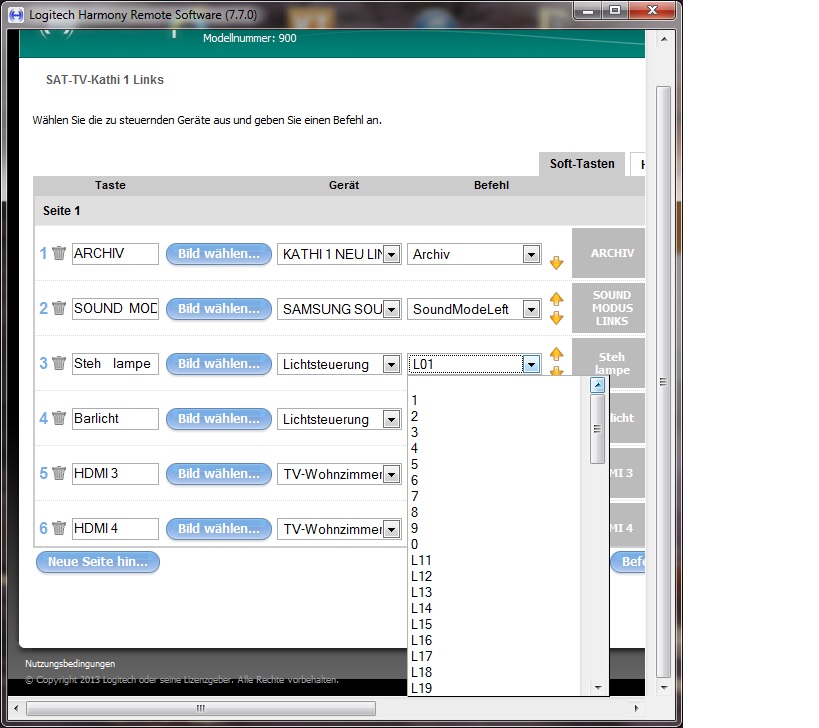Viewport: 819px width, 728px height.
Task: Move ARCHIV row down with arrow
Action: pos(556,263)
